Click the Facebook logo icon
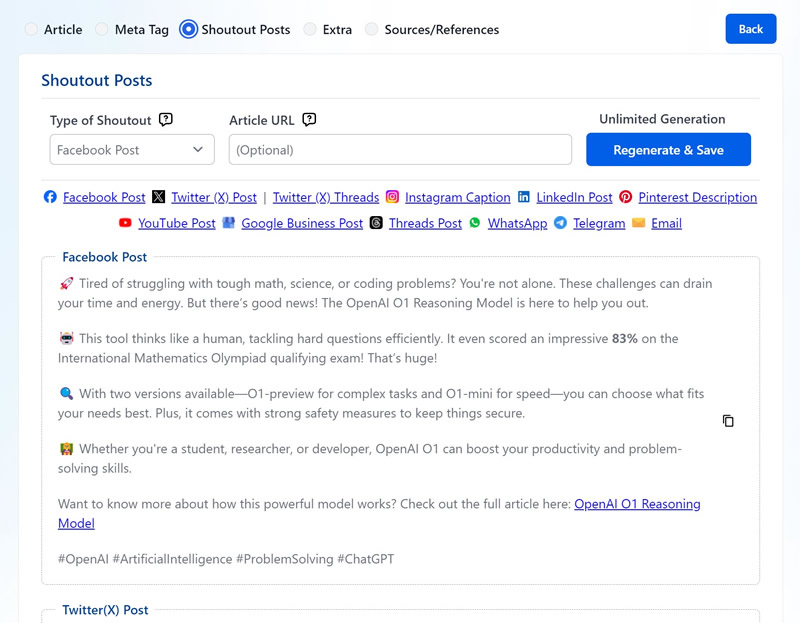 point(50,197)
